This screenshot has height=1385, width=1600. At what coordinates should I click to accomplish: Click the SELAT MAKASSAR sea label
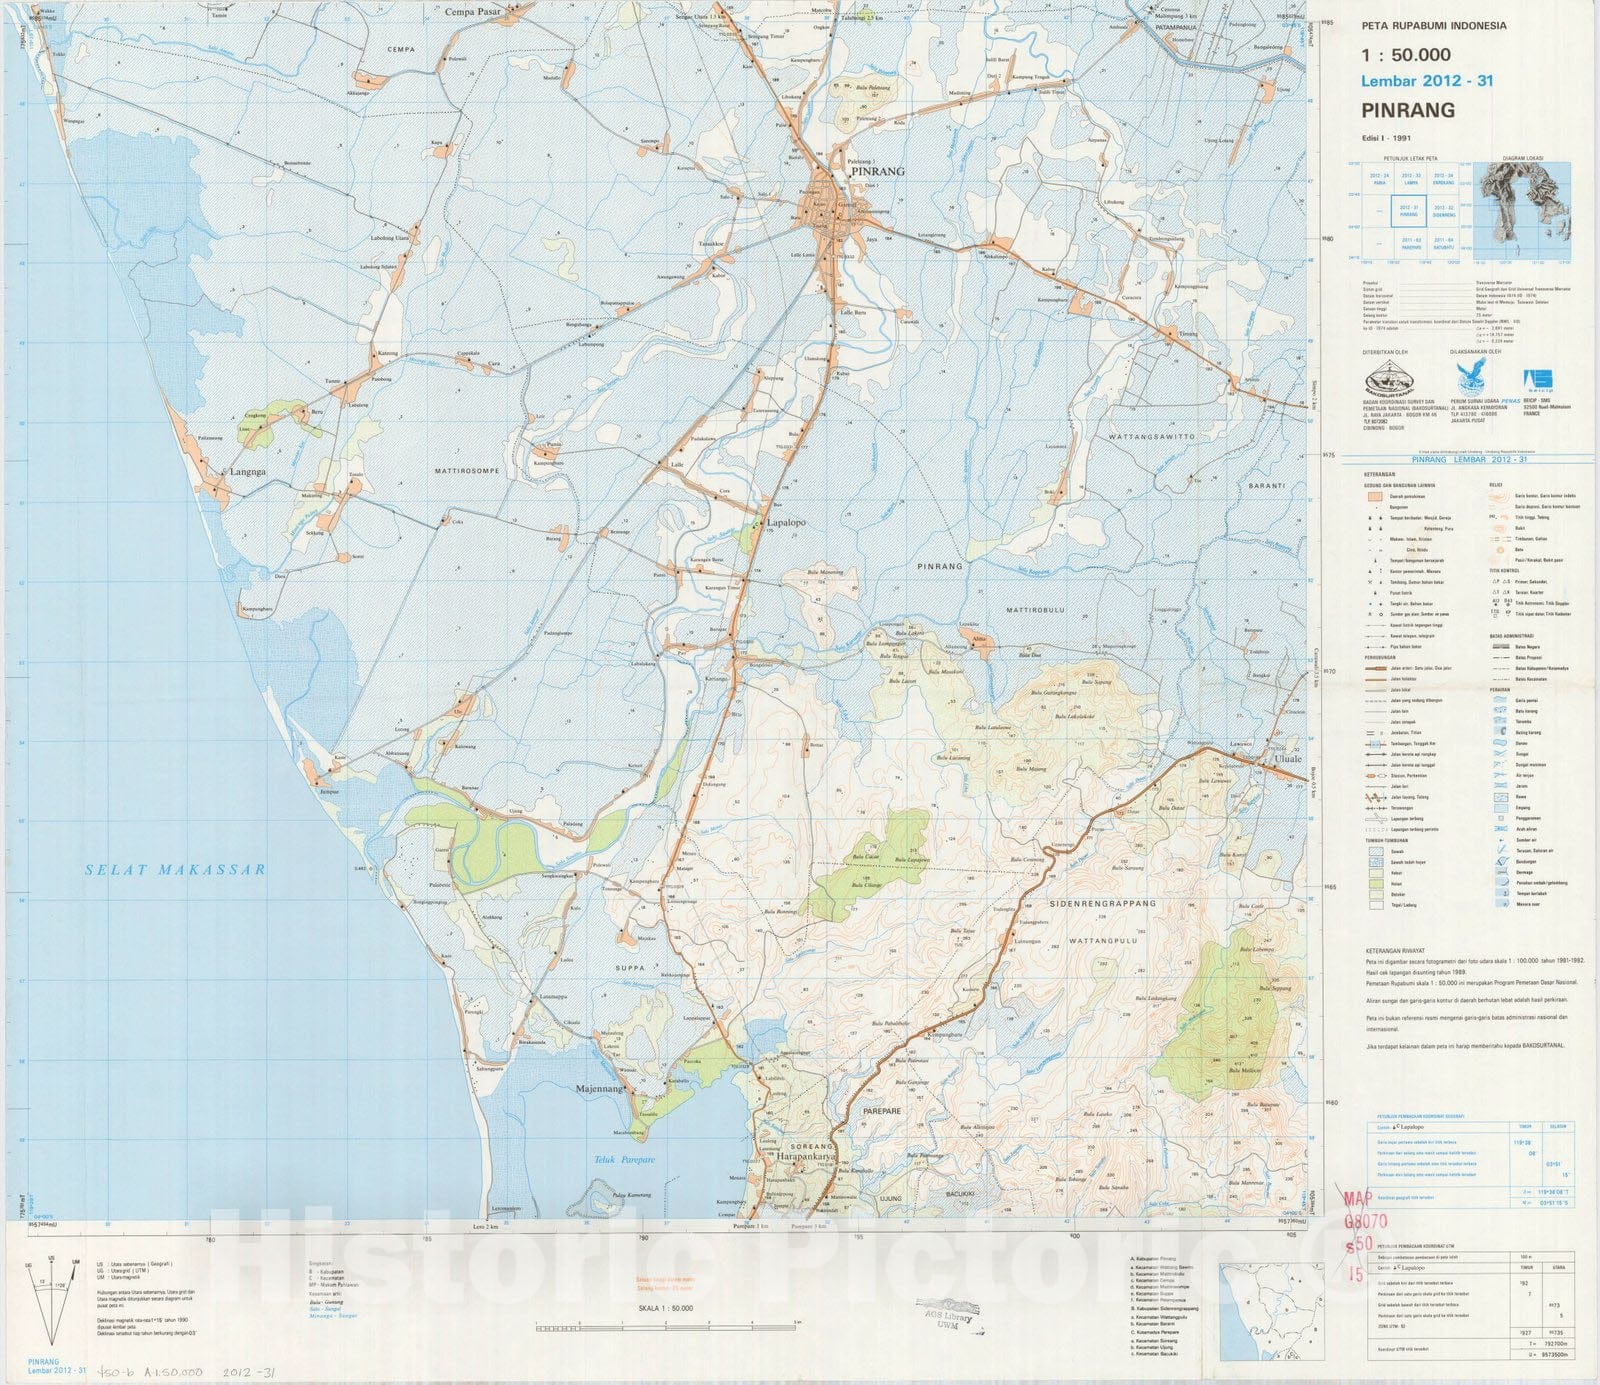(175, 870)
